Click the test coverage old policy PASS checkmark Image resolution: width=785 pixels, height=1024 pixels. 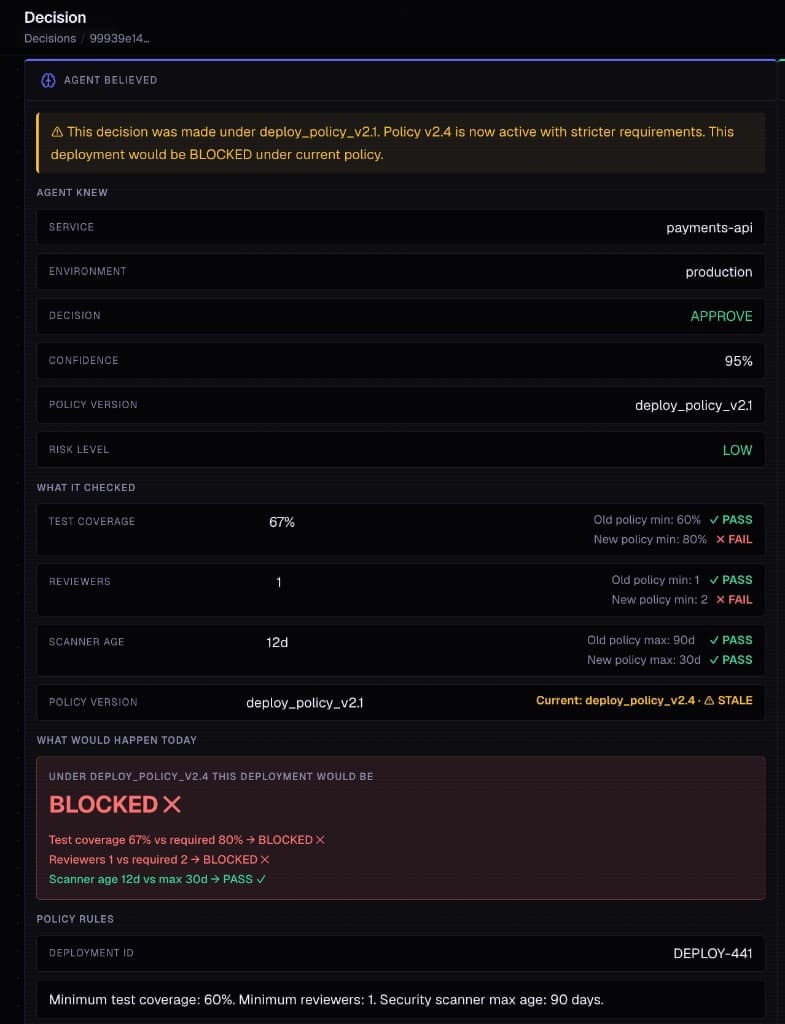(x=714, y=520)
